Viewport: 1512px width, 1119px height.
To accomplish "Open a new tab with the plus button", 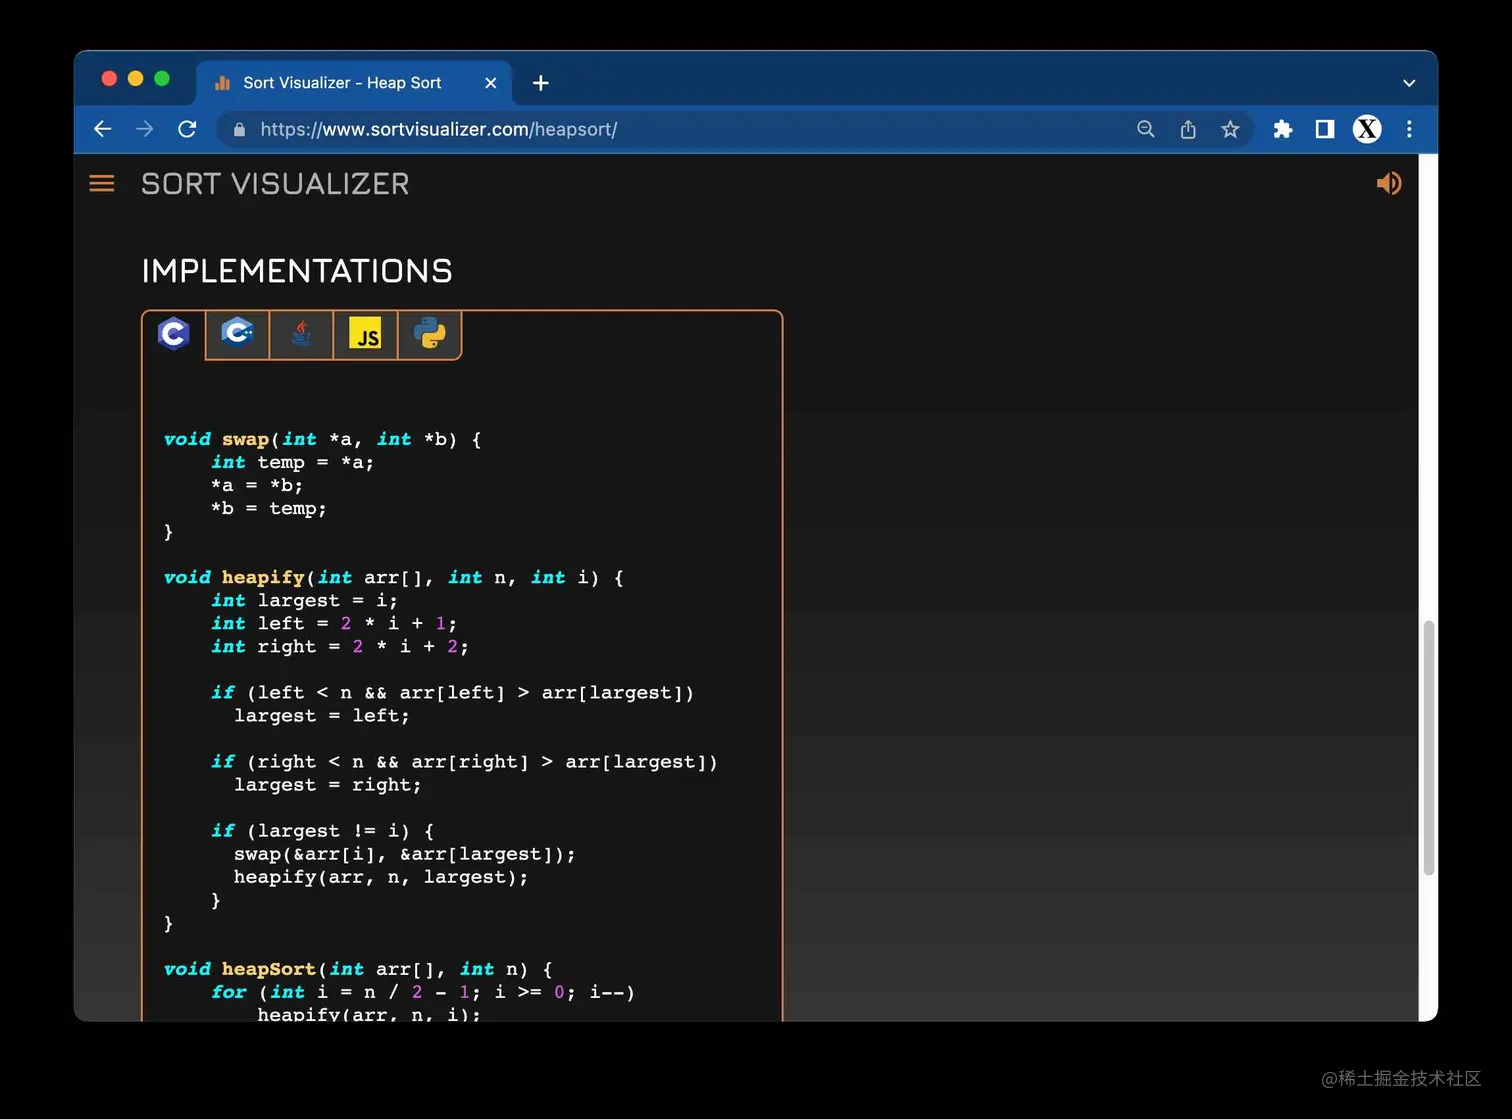I will pyautogui.click(x=540, y=83).
